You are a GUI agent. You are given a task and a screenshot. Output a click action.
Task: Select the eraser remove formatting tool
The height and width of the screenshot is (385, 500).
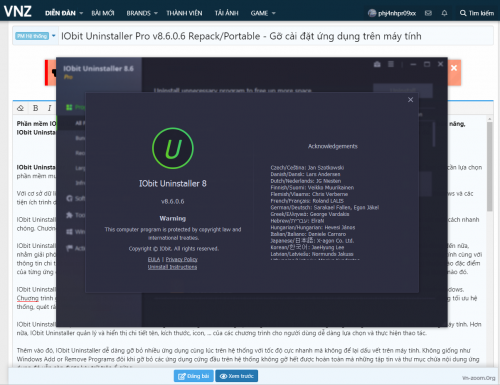(20, 108)
